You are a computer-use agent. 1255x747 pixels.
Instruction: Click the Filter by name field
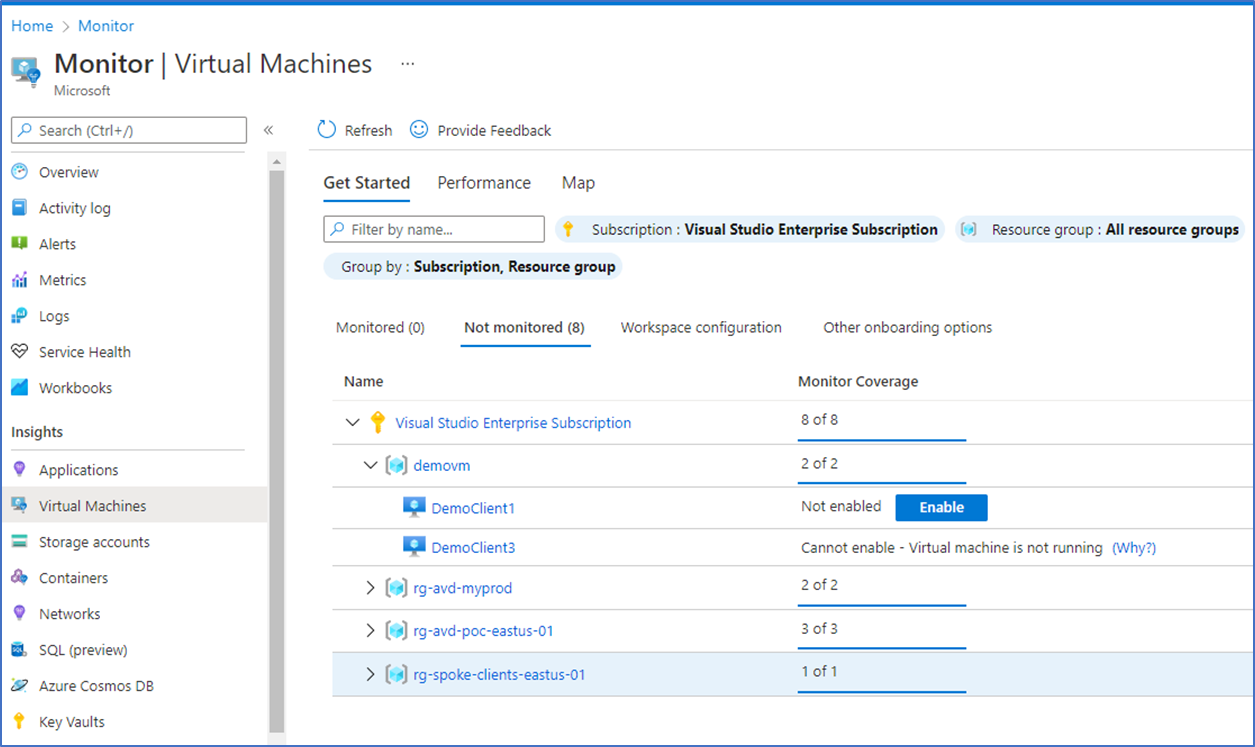(x=434, y=229)
